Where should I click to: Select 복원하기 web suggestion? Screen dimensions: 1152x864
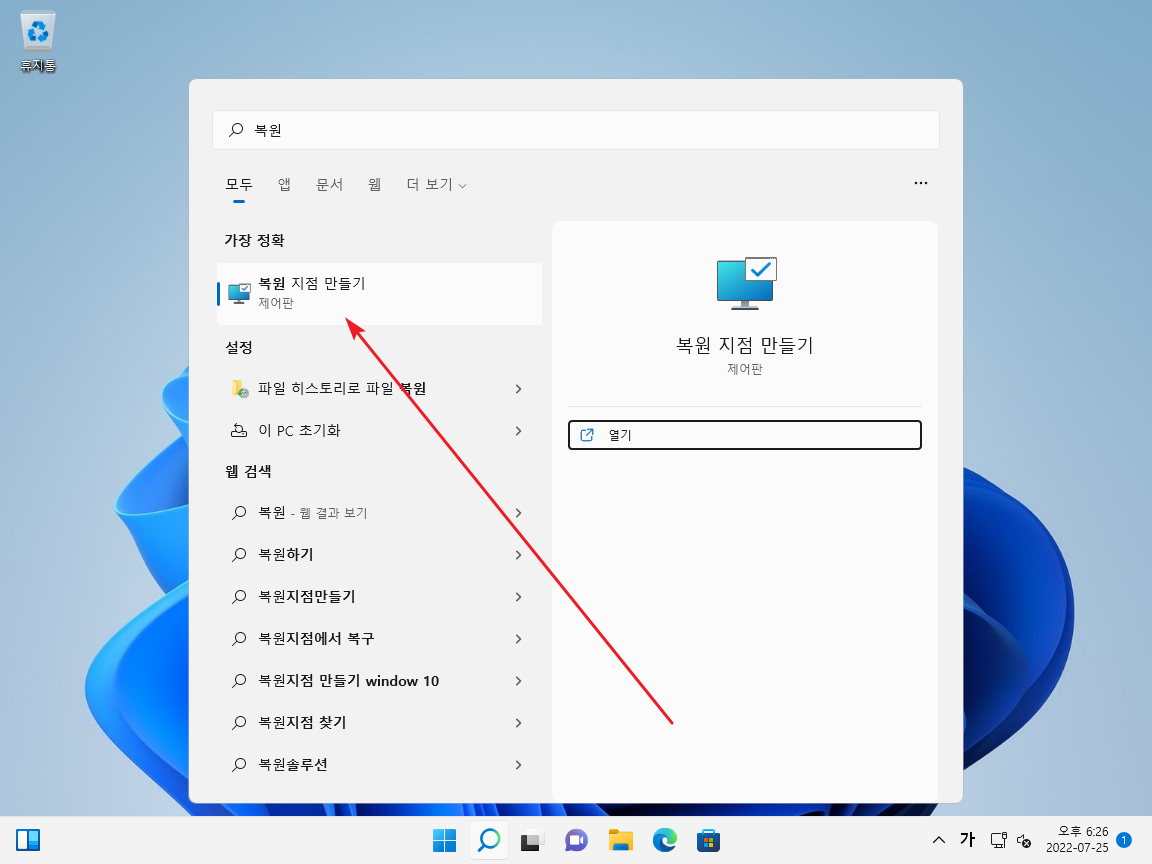[379, 555]
